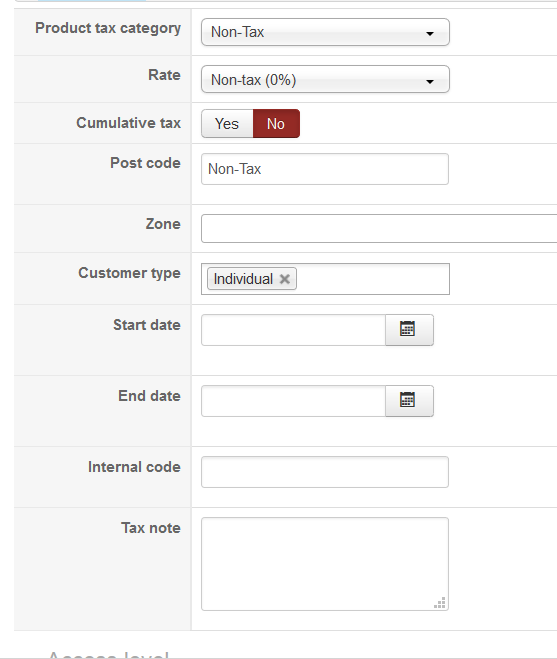This screenshot has height=659, width=557.
Task: Remove the Individual customer type tag
Action: (x=285, y=279)
